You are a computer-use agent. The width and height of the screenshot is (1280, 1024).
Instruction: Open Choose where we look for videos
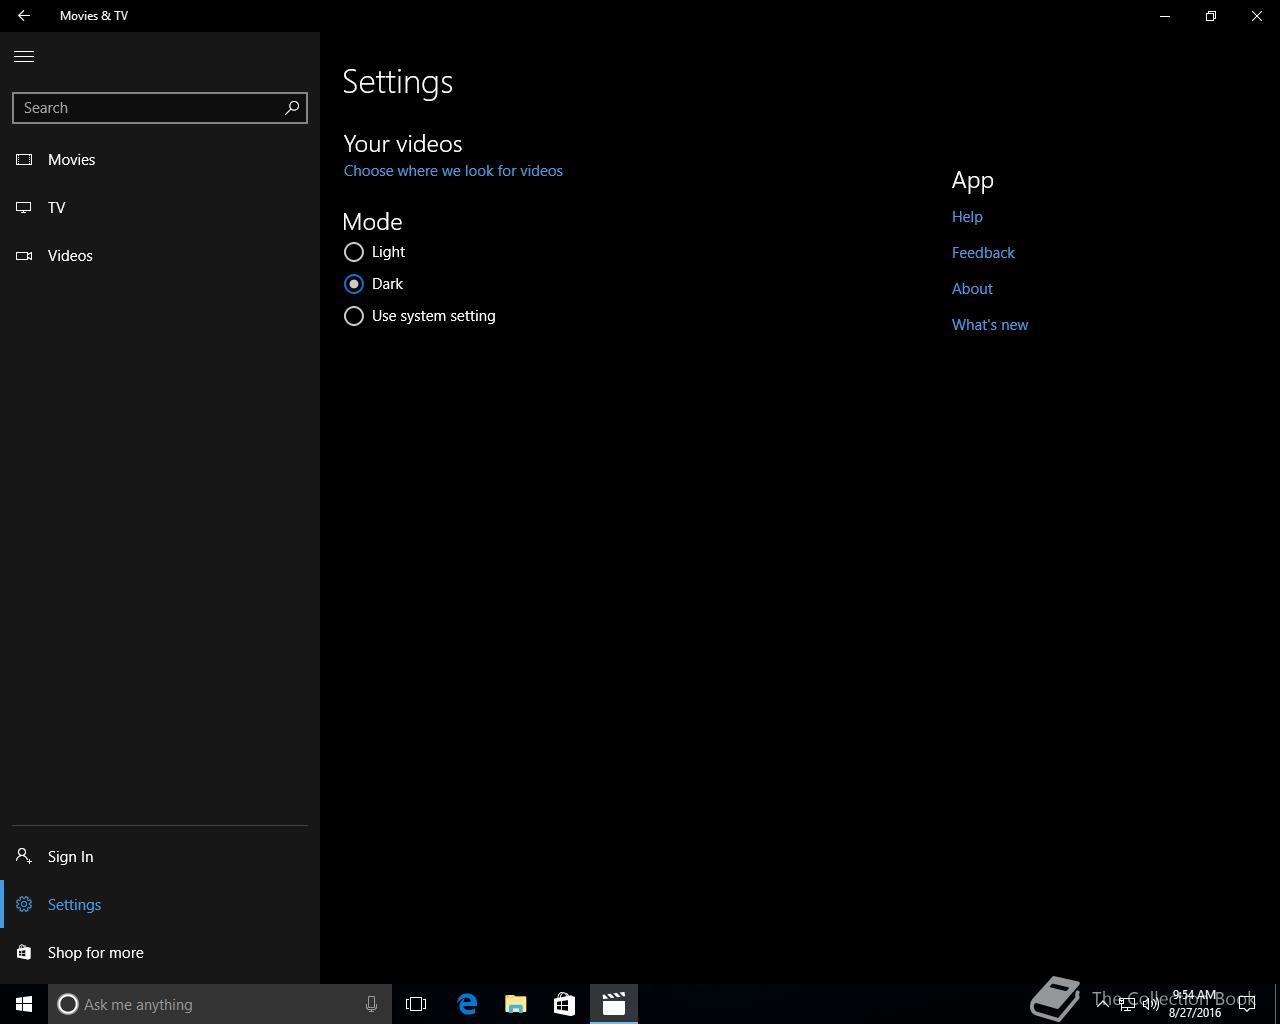tap(453, 171)
